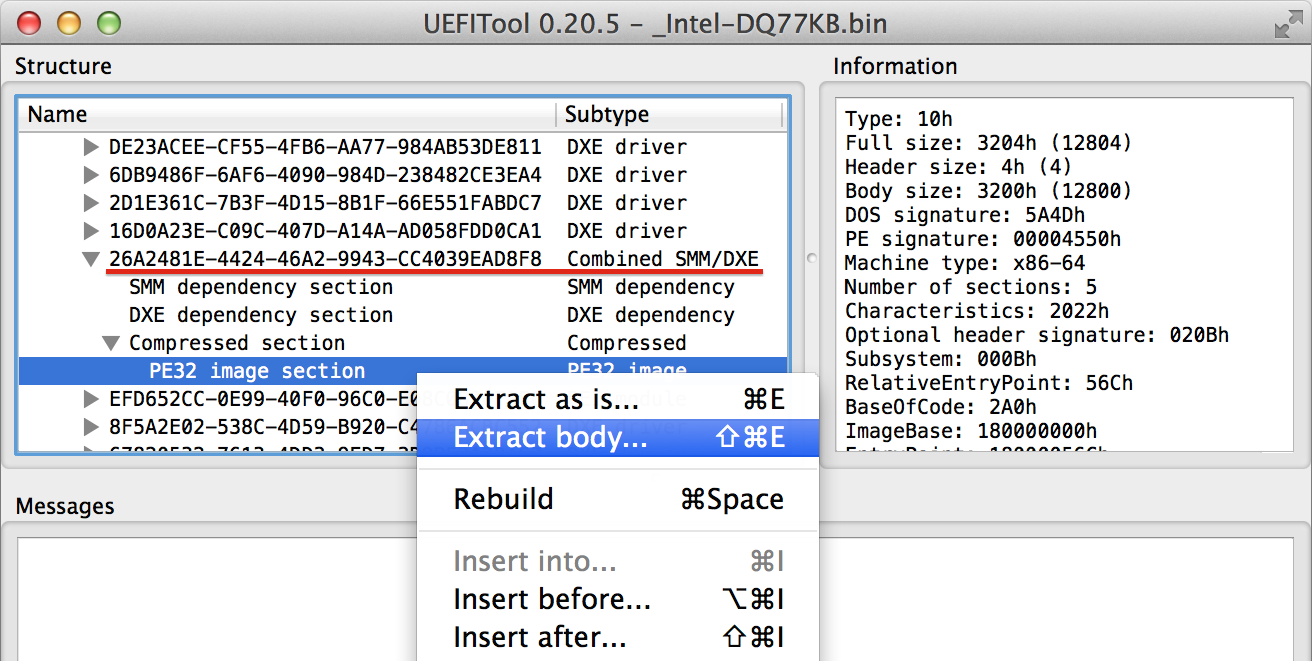
Task: Click the SMM dependency subtype cell
Action: click(650, 287)
